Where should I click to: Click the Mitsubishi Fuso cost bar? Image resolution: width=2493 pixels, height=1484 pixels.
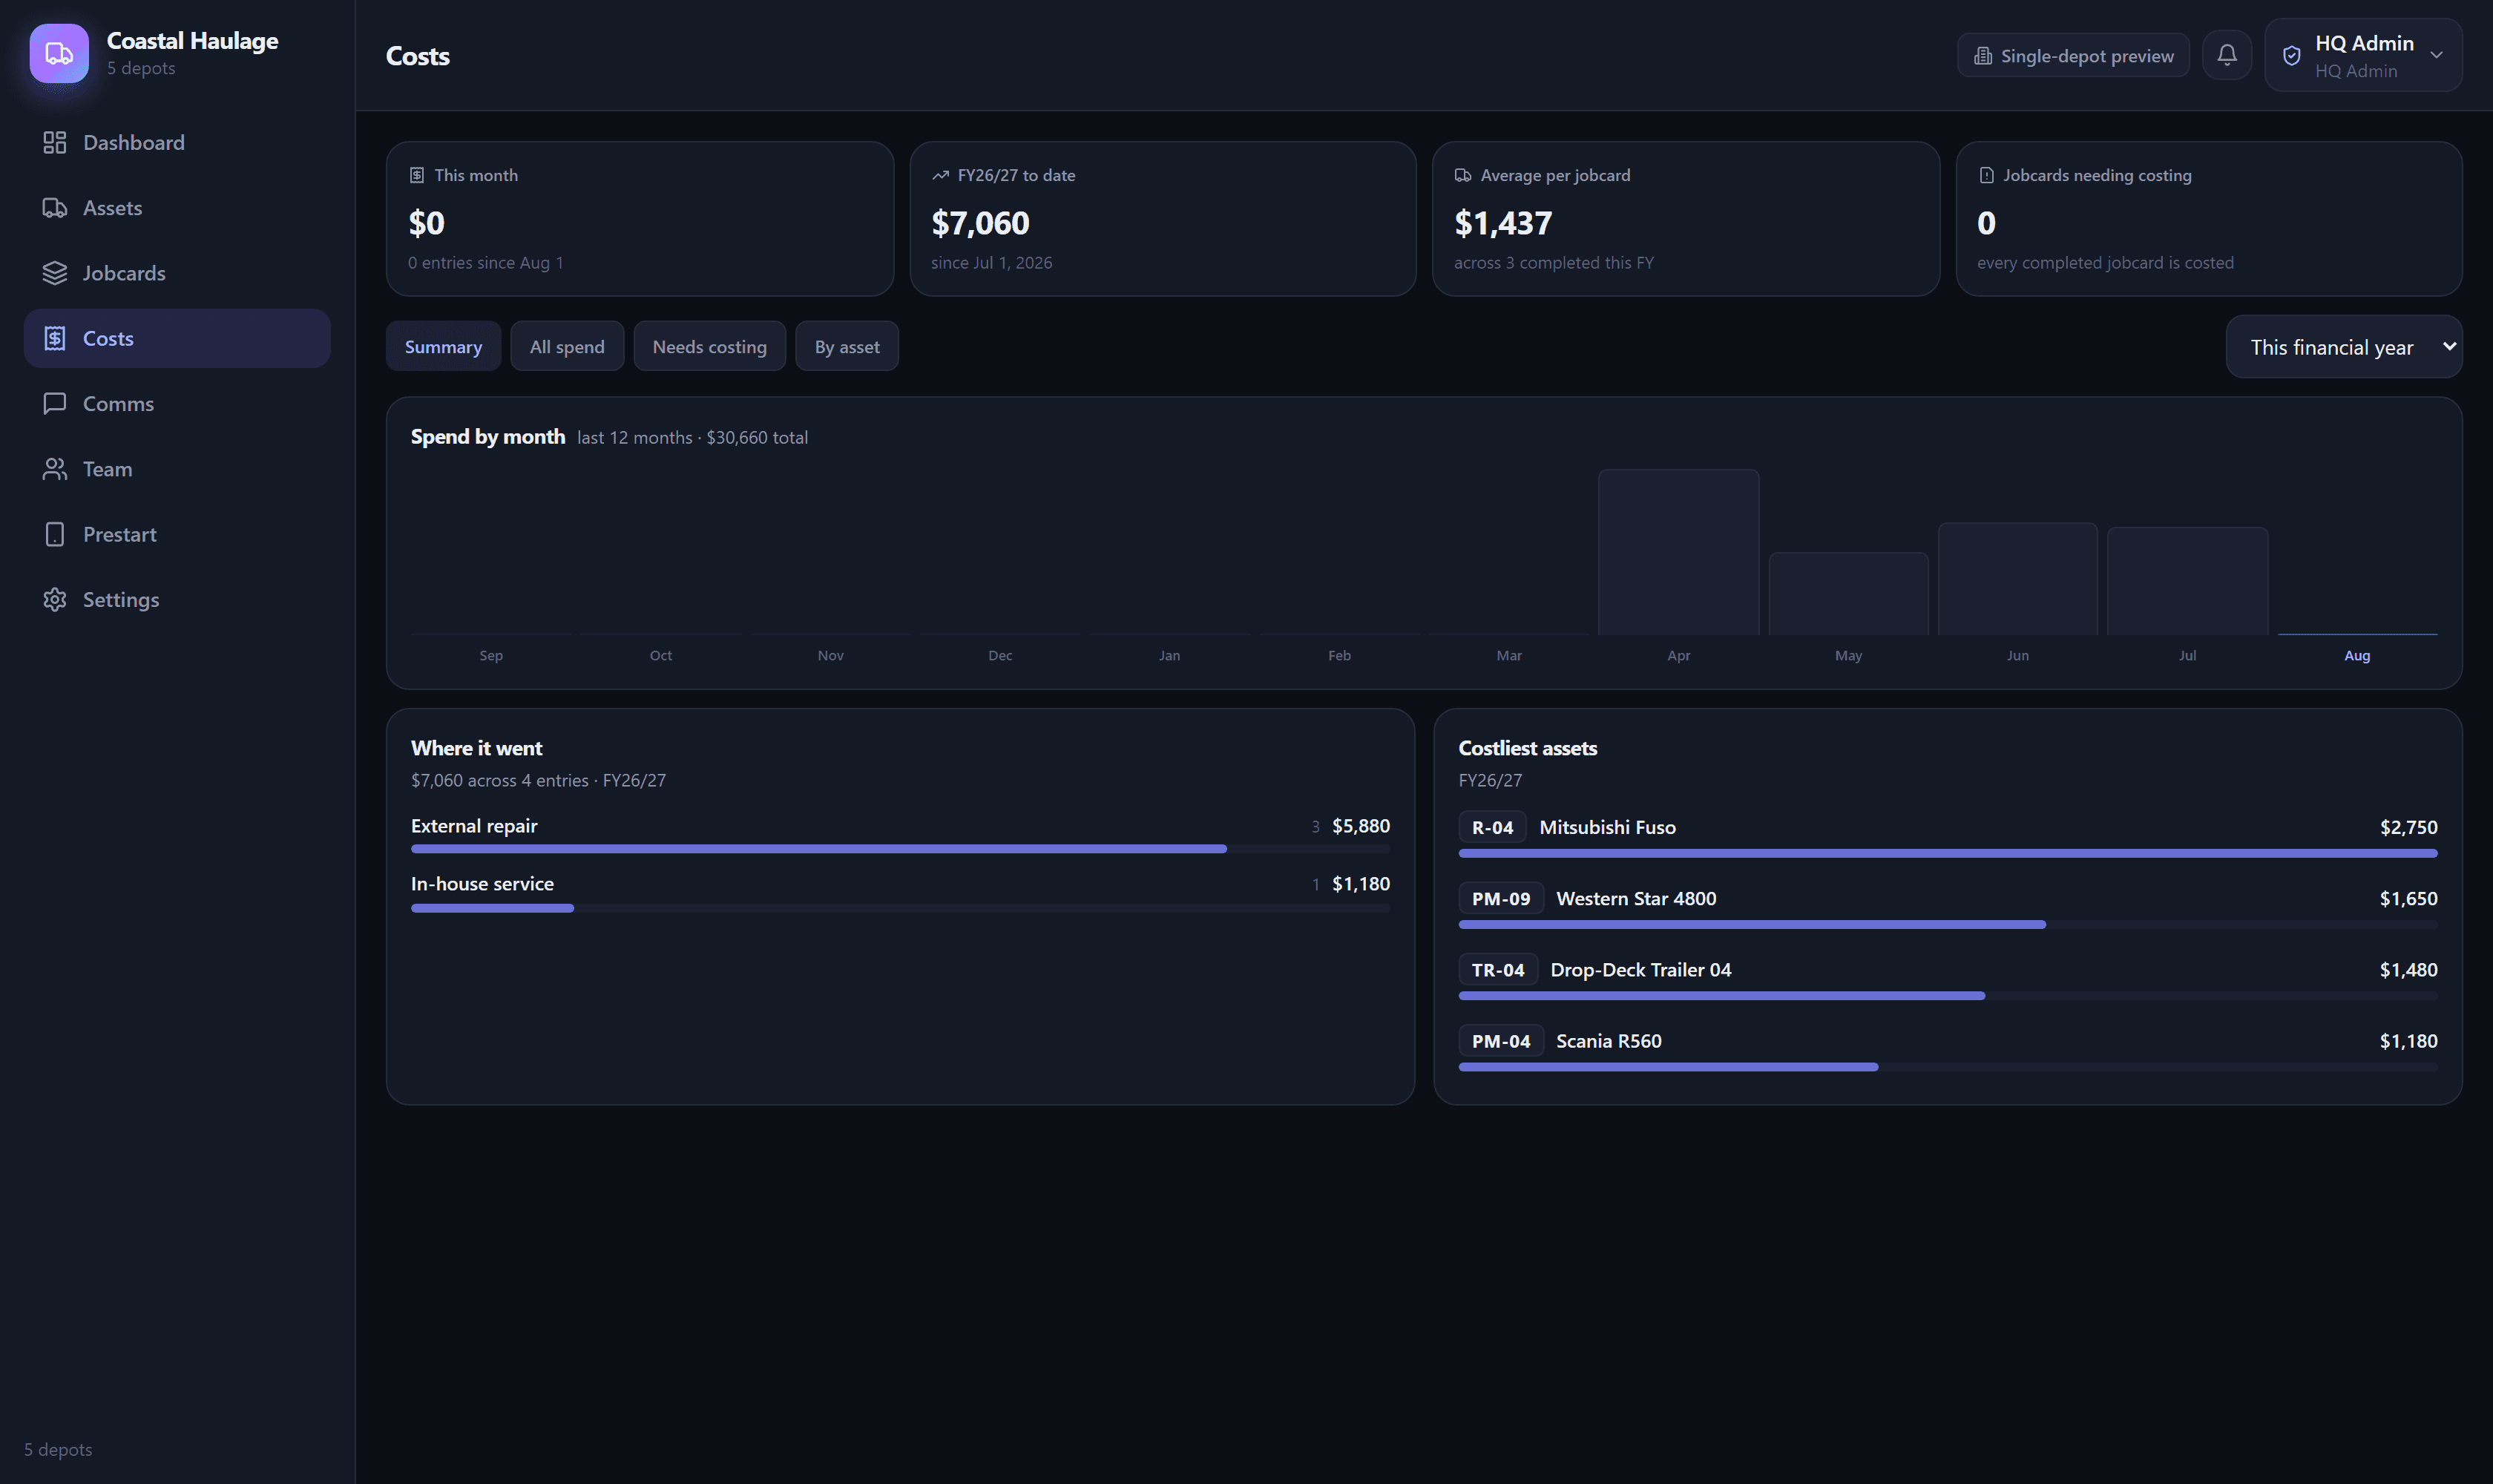(1947, 854)
